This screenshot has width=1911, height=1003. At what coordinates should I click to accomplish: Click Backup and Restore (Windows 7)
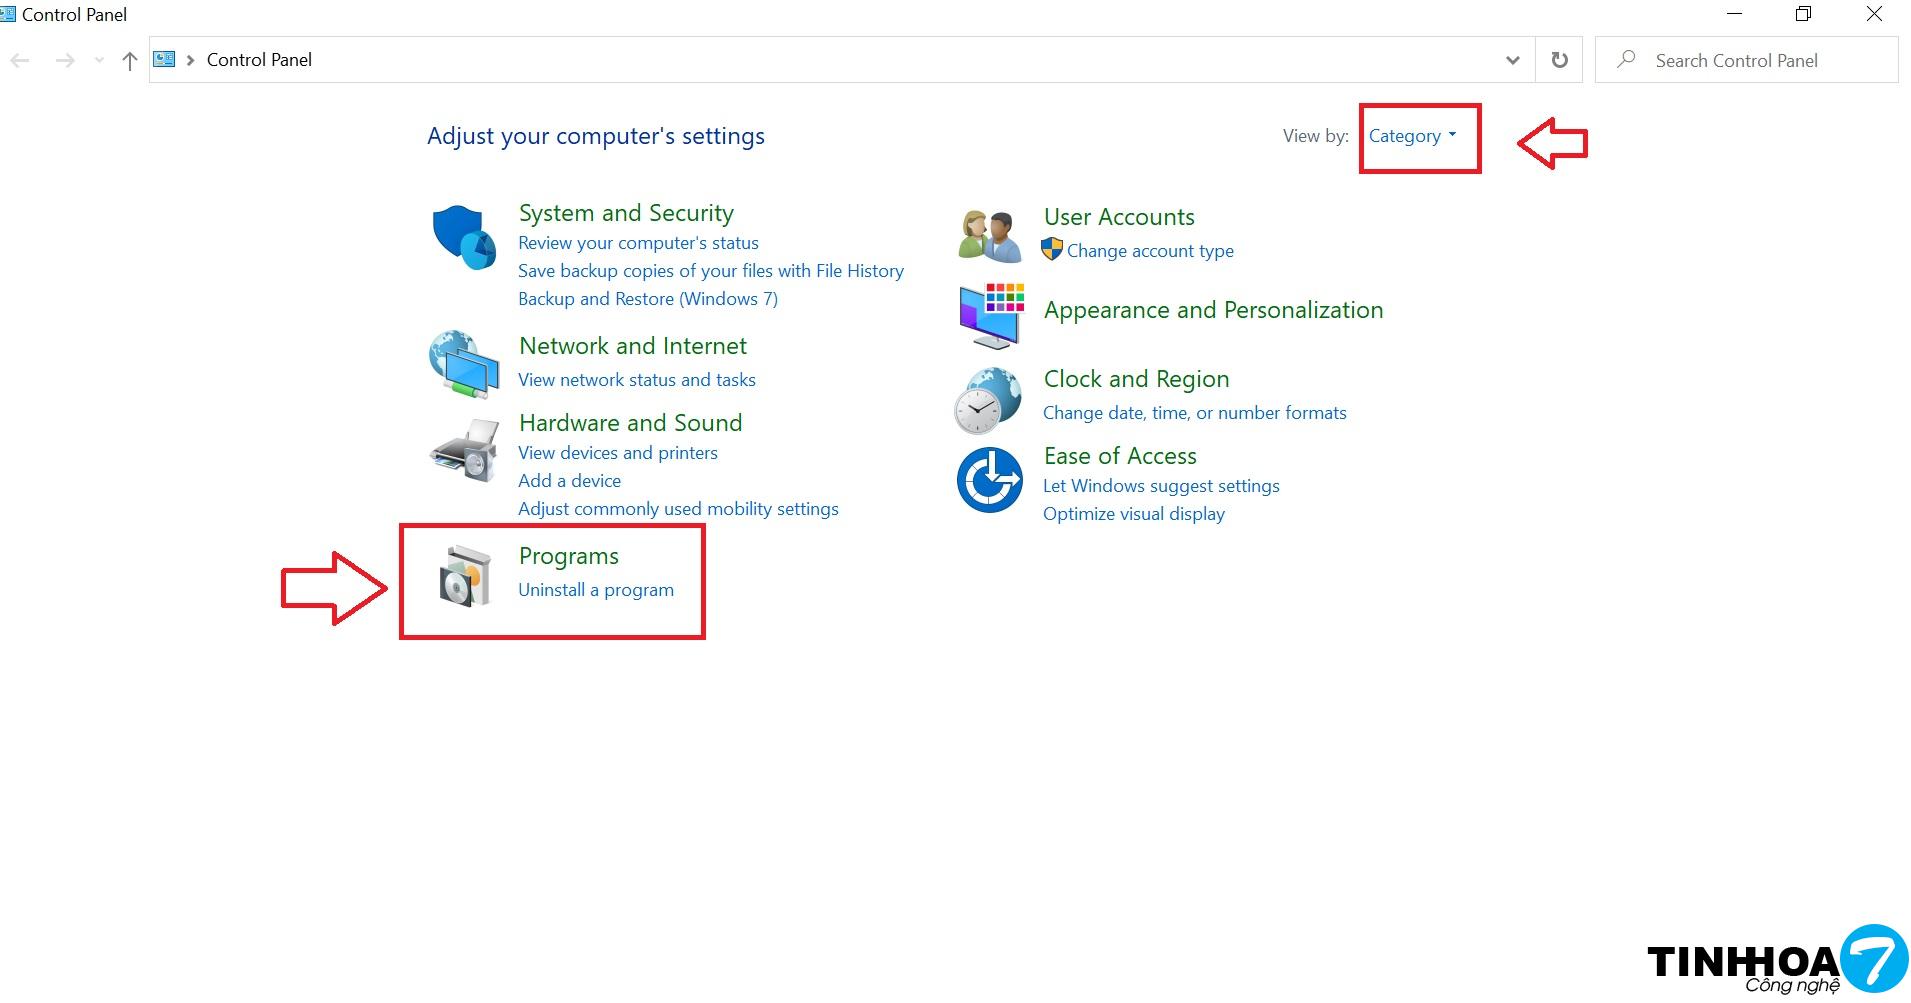tap(647, 299)
